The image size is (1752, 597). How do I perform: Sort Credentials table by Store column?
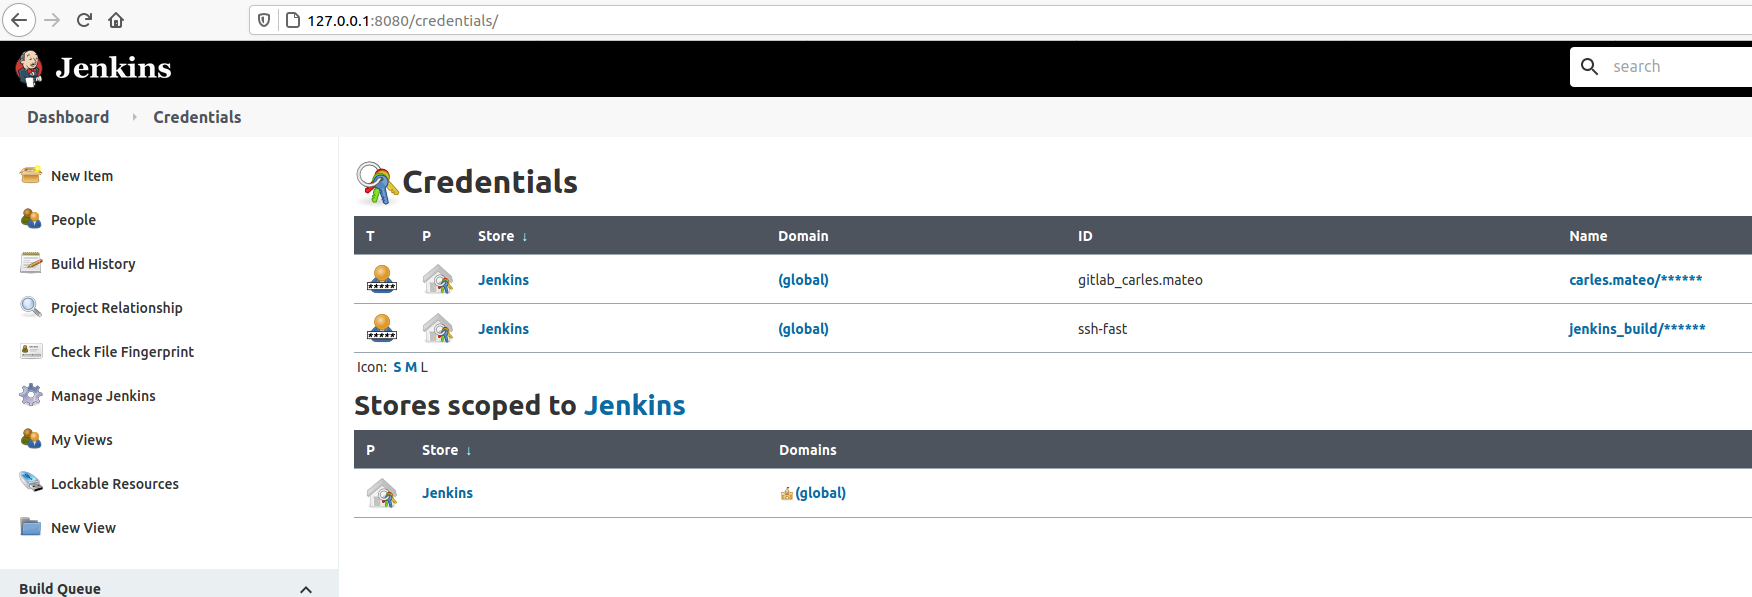pyautogui.click(x=502, y=236)
